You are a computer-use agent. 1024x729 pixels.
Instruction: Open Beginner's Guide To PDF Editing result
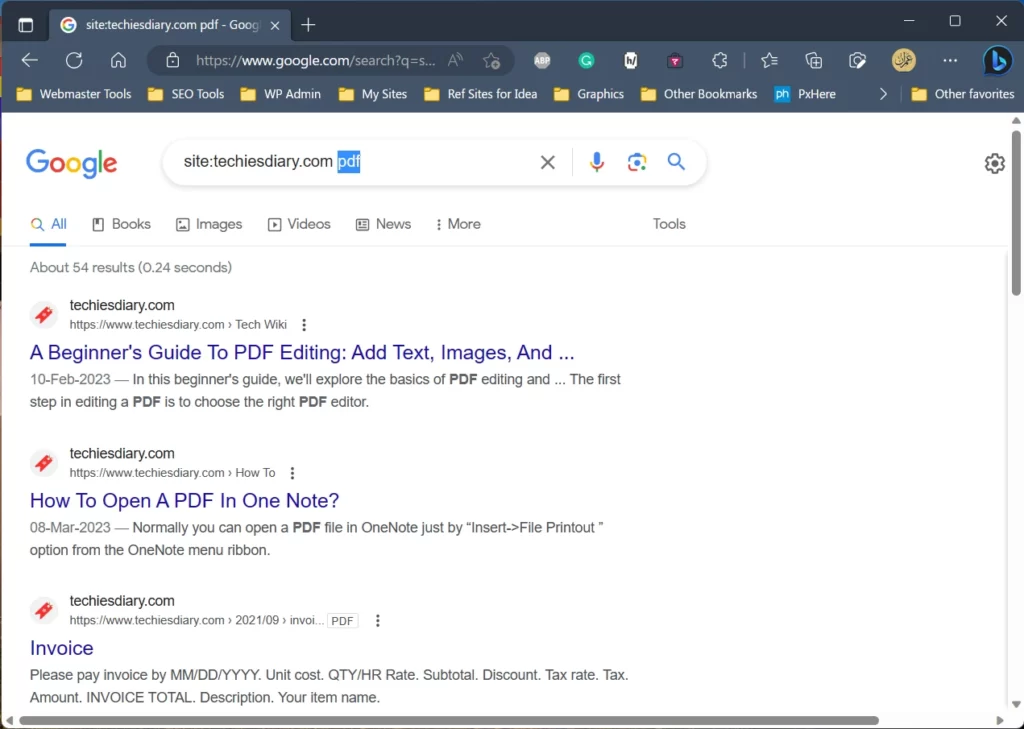click(x=302, y=353)
